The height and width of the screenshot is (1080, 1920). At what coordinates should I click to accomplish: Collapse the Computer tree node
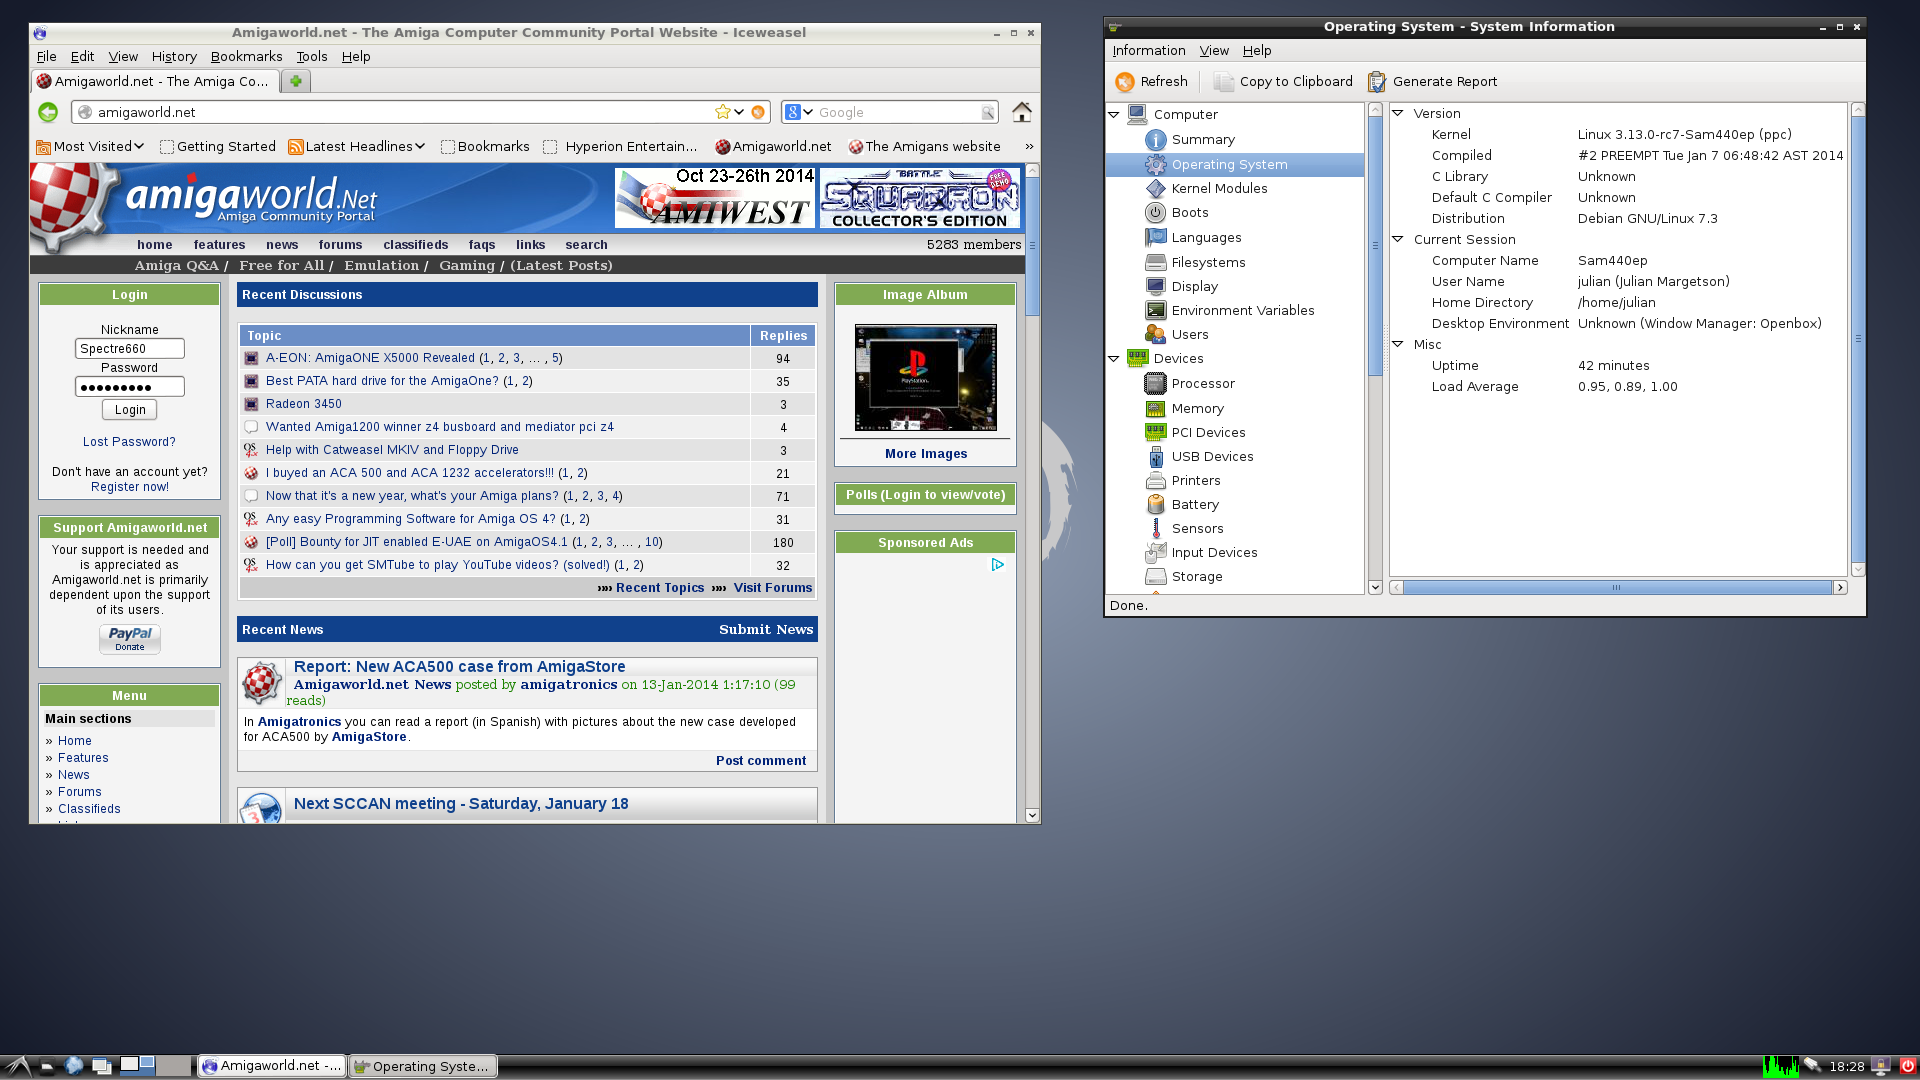pyautogui.click(x=1113, y=114)
